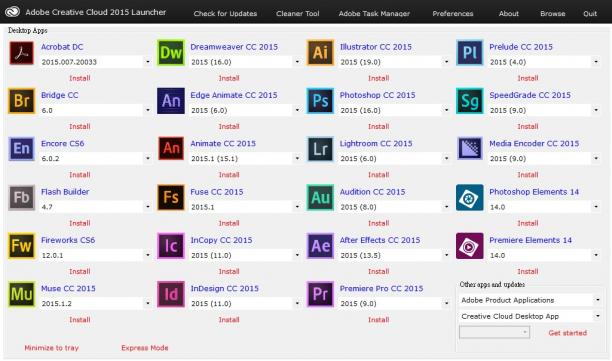Launch Adobe Task Manager from top bar
The image size is (612, 361).
pos(374,13)
